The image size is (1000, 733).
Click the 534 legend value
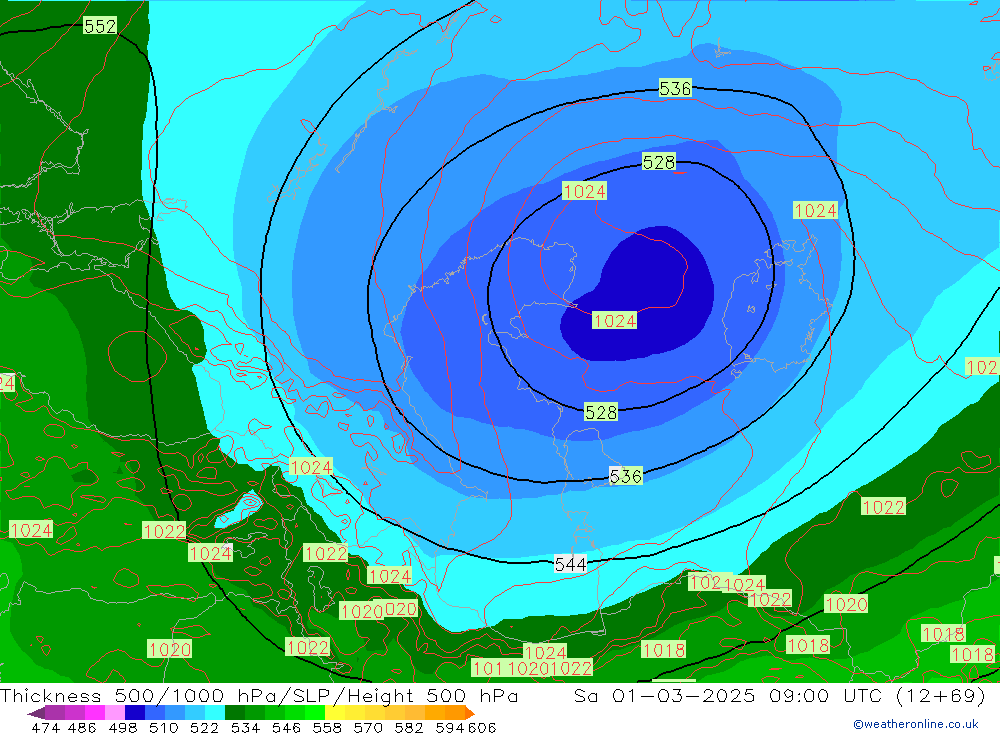click(246, 727)
